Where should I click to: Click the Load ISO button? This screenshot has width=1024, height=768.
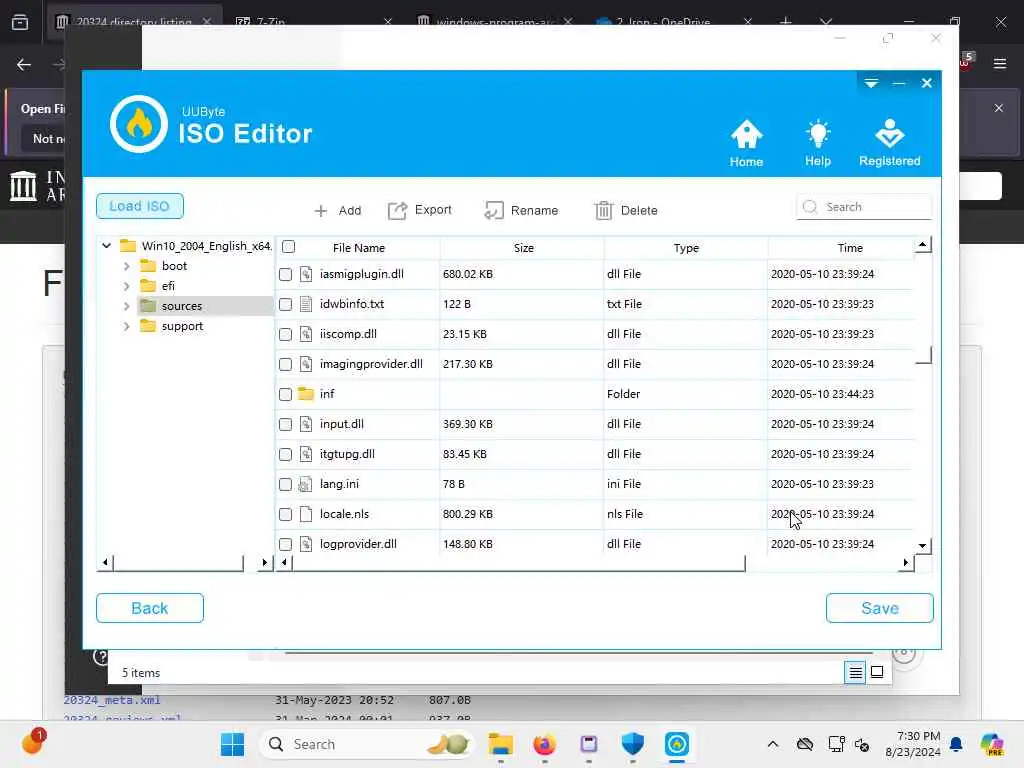tap(140, 206)
